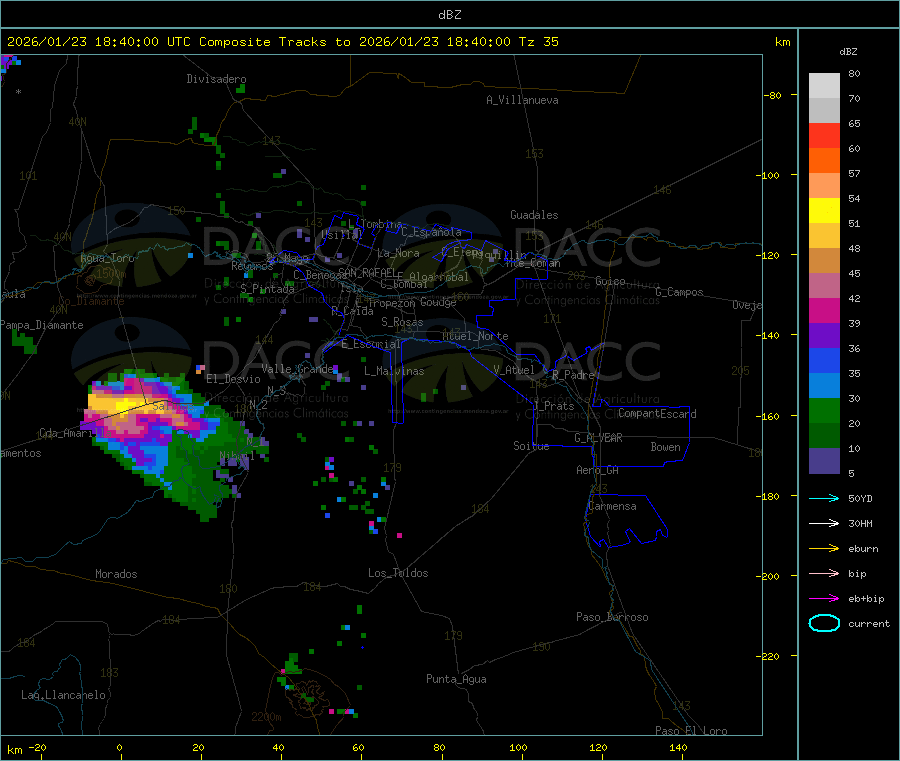The image size is (900, 761).
Task: Click the '2200m' elevation contour label
Action: tap(266, 717)
